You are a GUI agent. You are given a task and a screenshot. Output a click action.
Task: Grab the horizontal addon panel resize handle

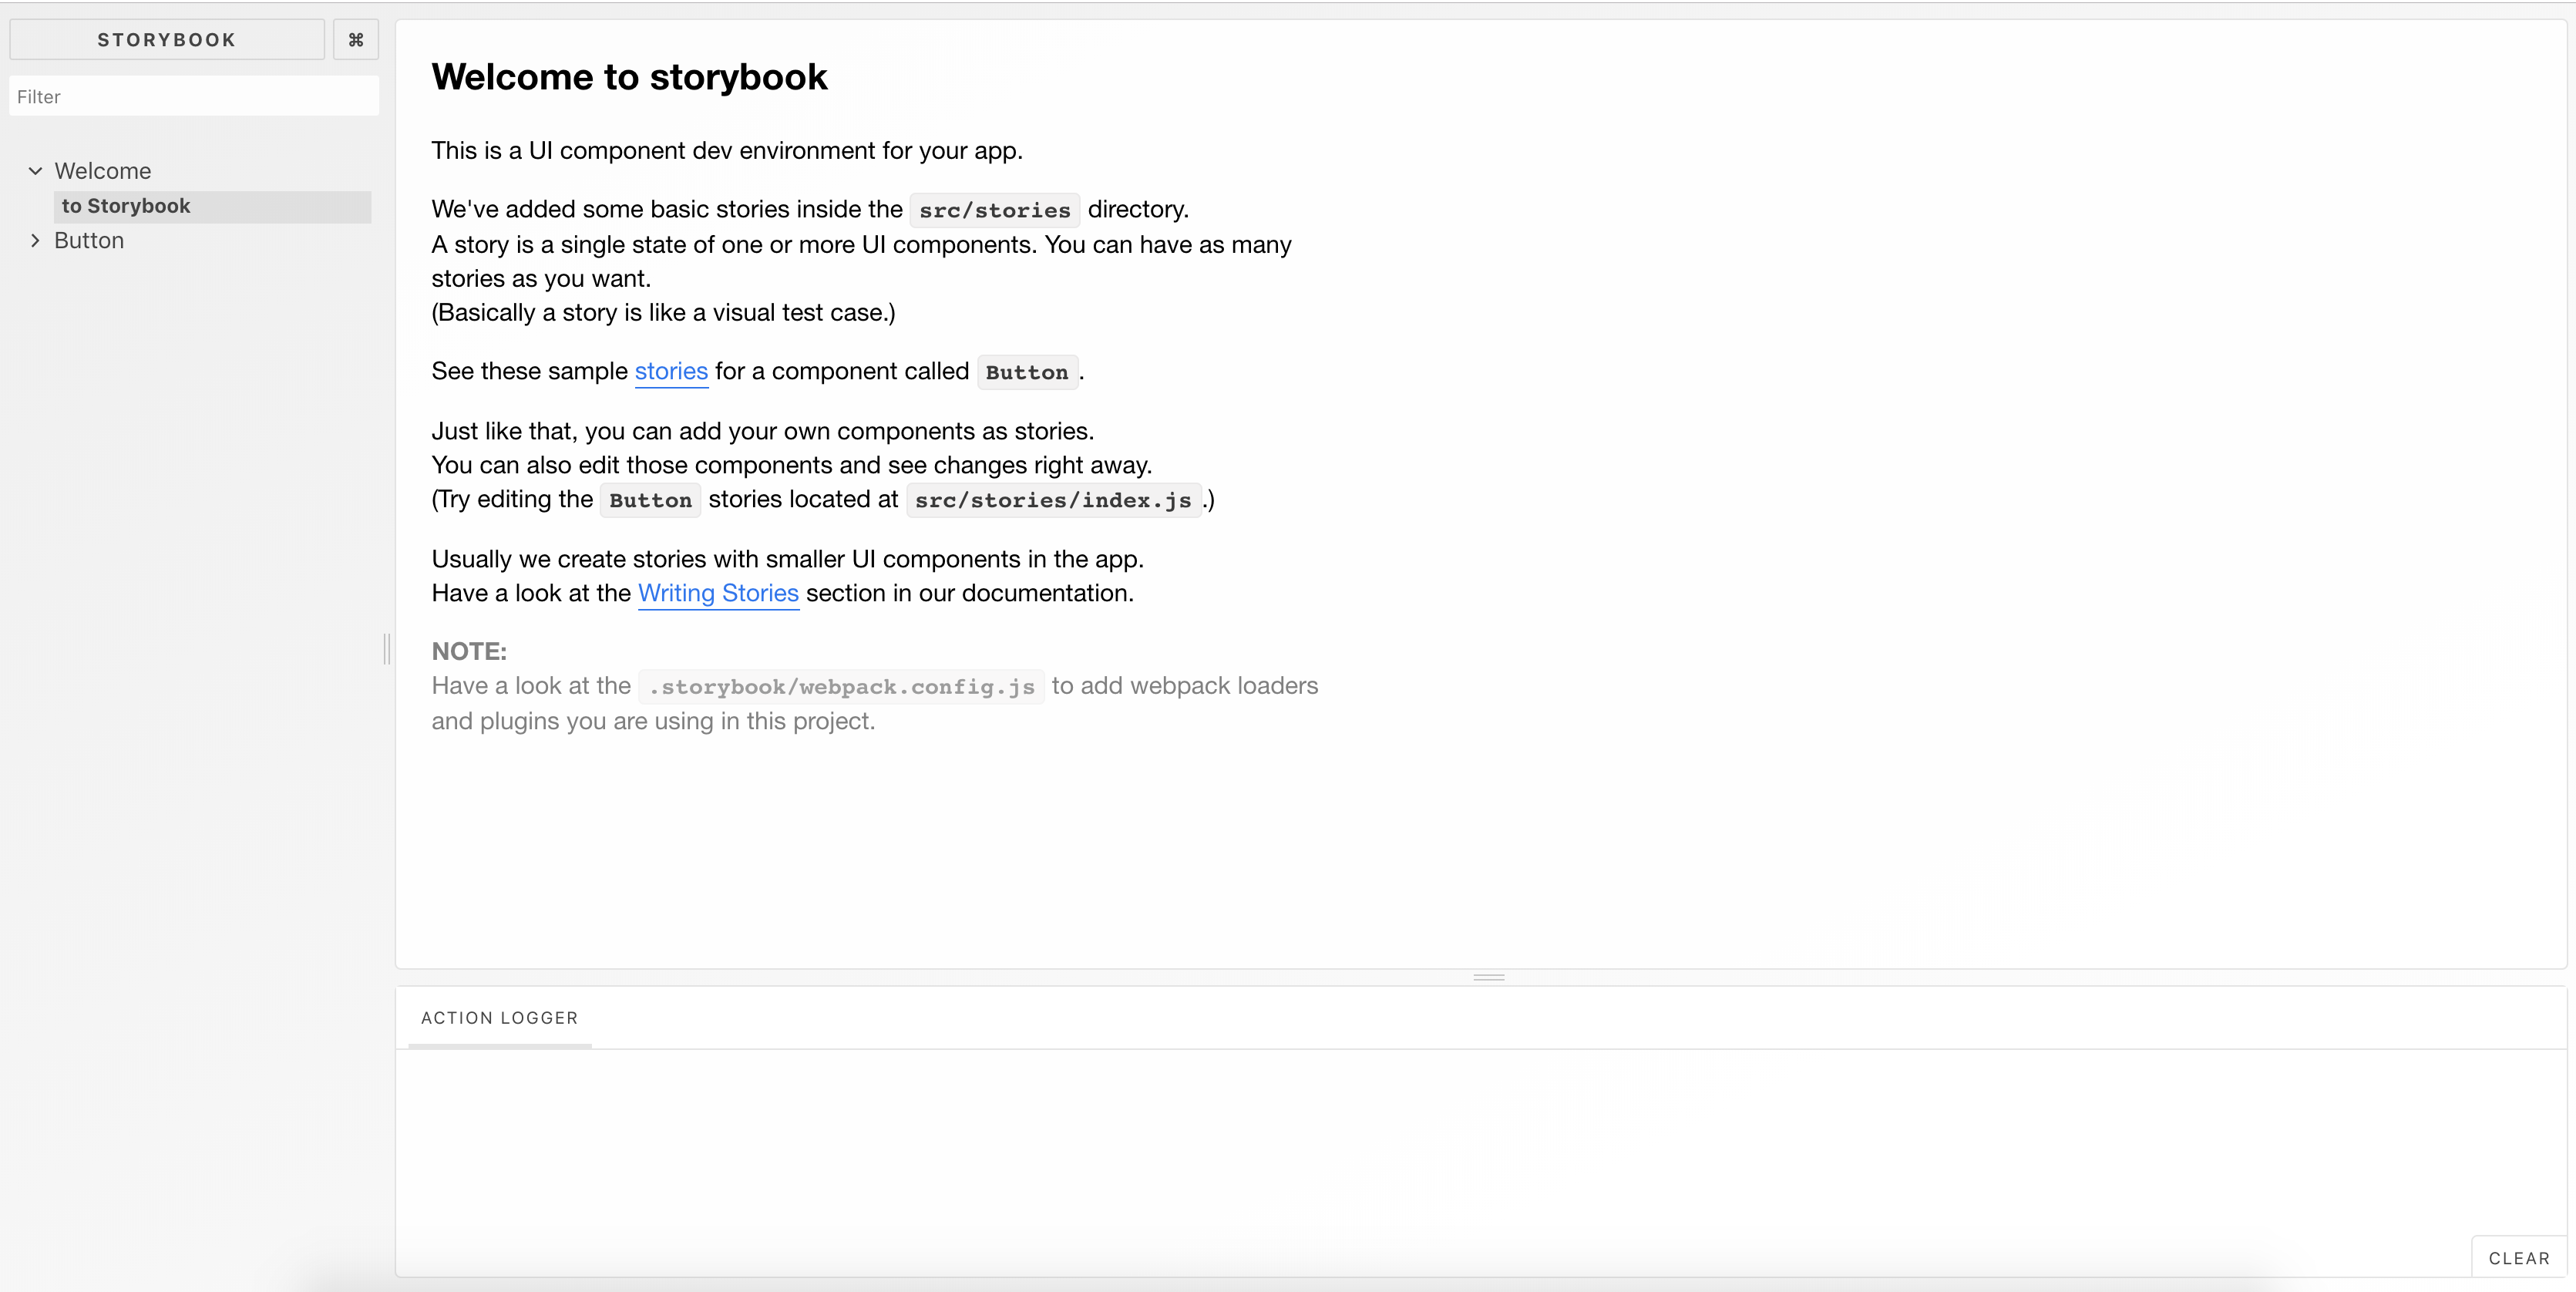(x=1489, y=977)
